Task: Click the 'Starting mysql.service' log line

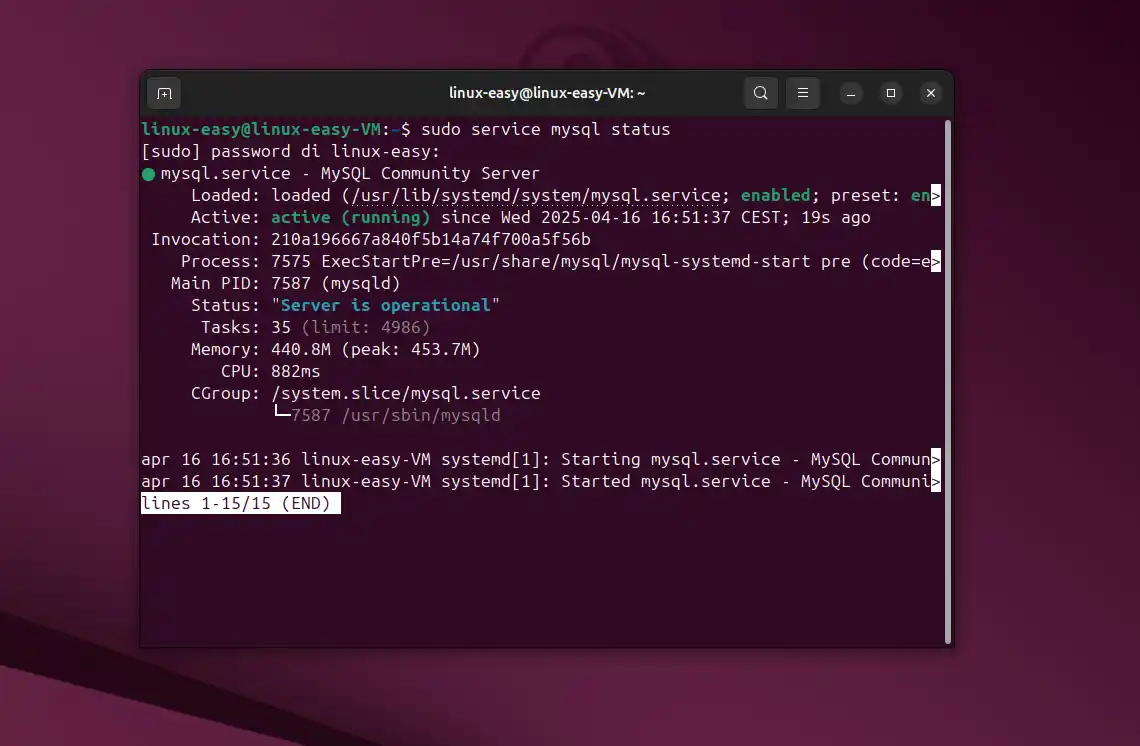Action: click(541, 460)
